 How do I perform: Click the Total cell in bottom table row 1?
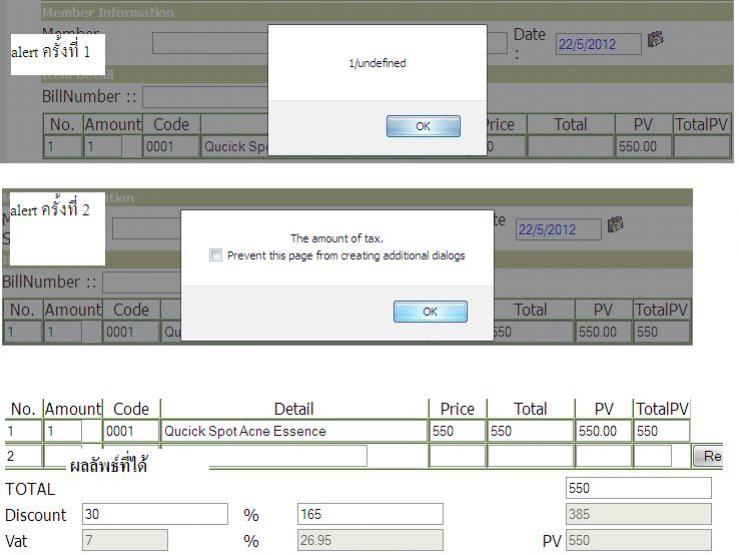coord(530,431)
